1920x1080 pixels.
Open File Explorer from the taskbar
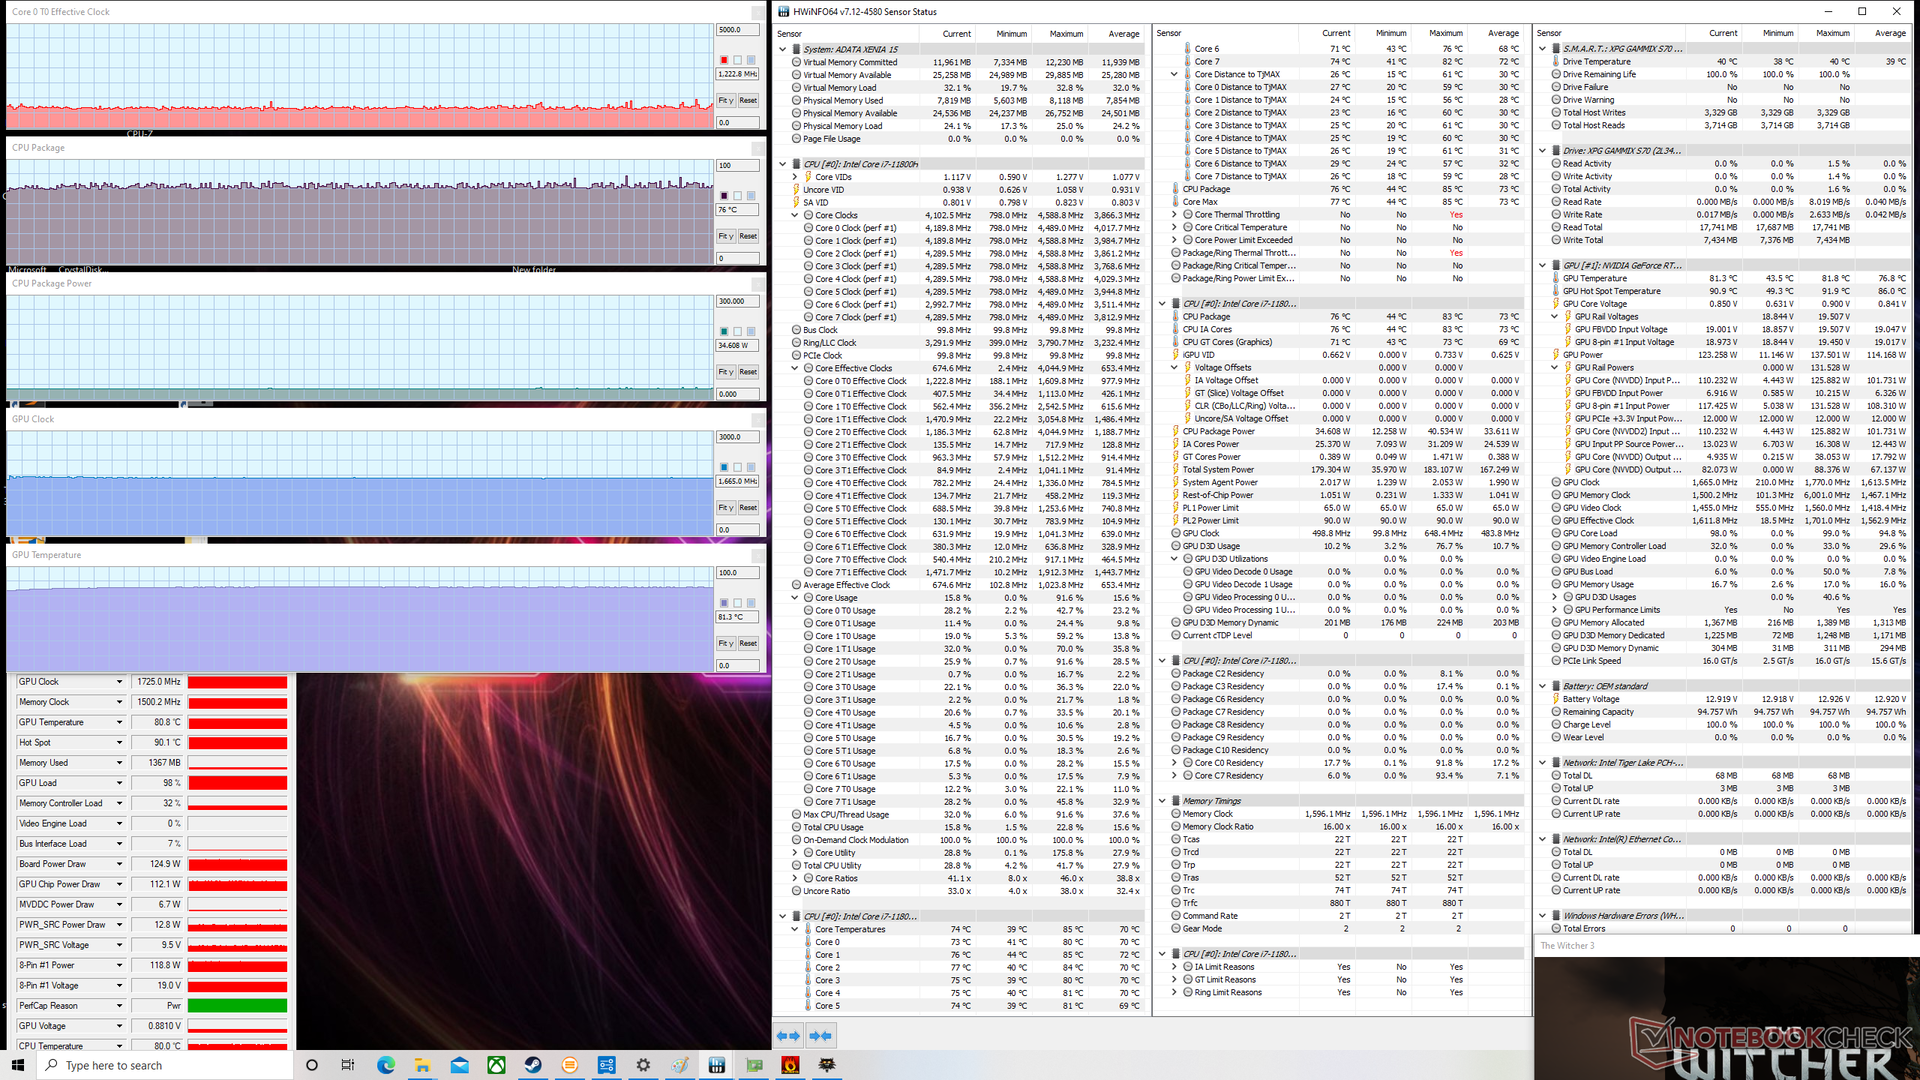(x=422, y=1065)
